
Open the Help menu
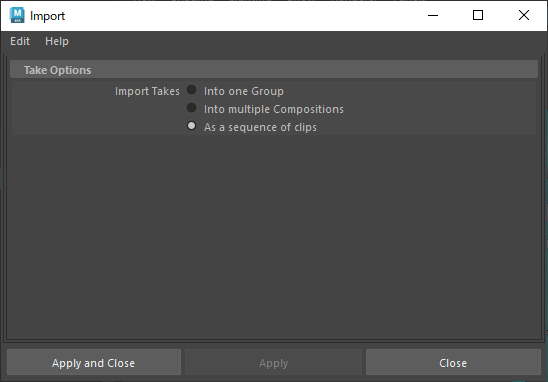(x=57, y=41)
